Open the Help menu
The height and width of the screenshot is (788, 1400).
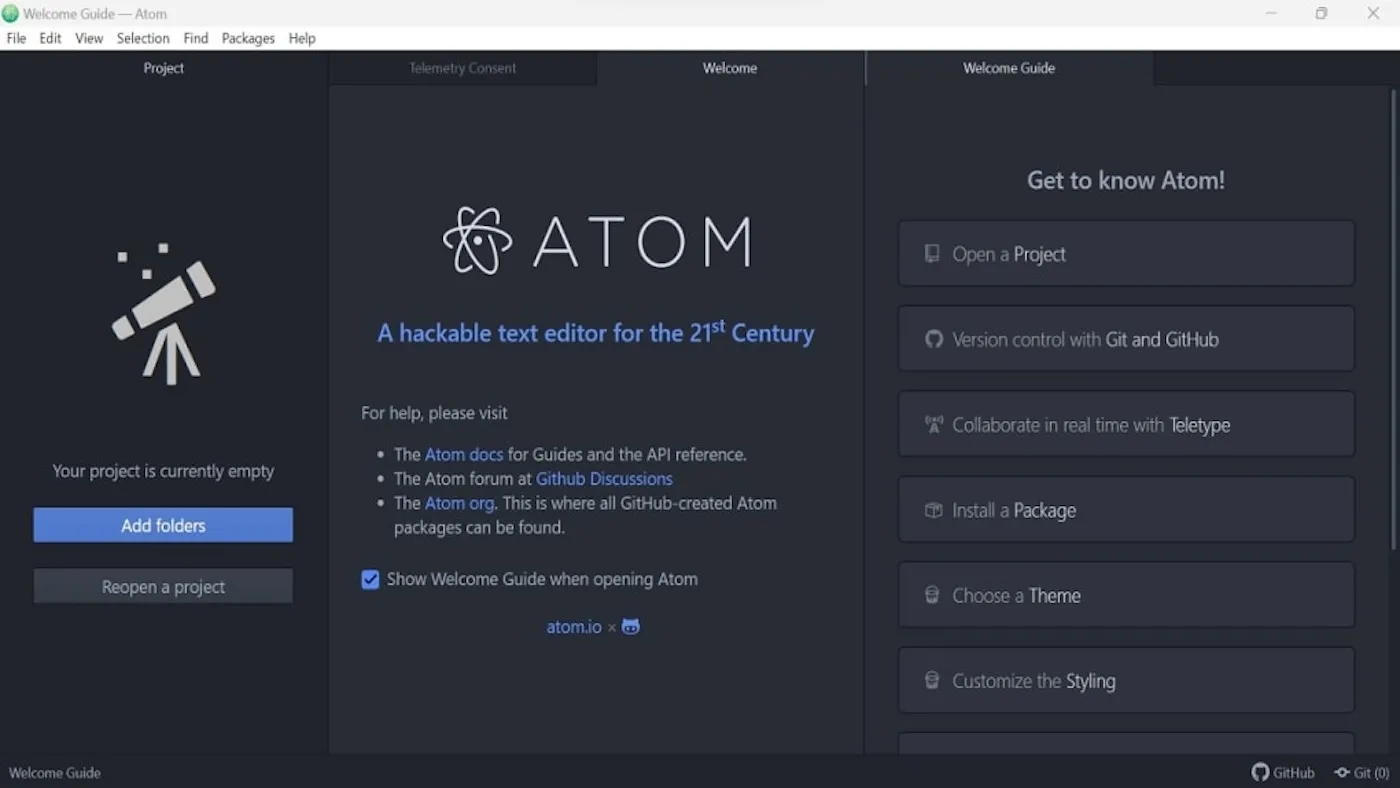[x=301, y=38]
